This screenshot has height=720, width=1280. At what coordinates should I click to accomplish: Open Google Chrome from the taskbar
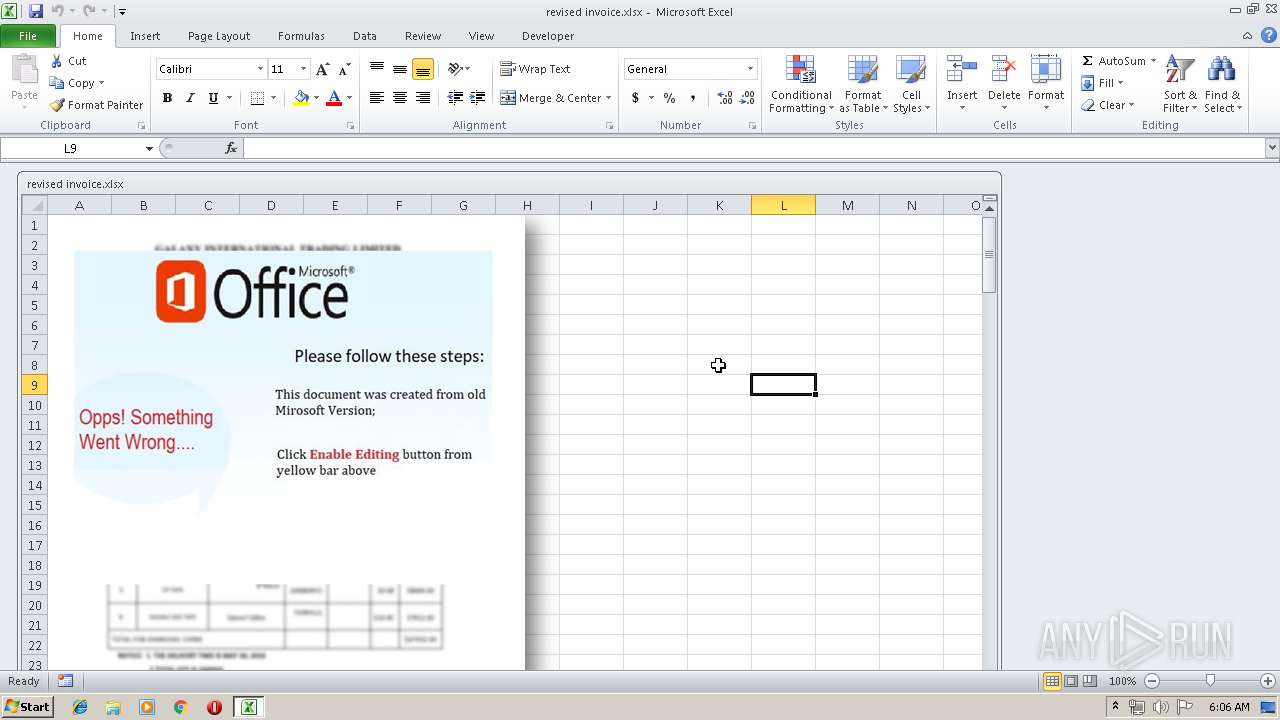(181, 707)
